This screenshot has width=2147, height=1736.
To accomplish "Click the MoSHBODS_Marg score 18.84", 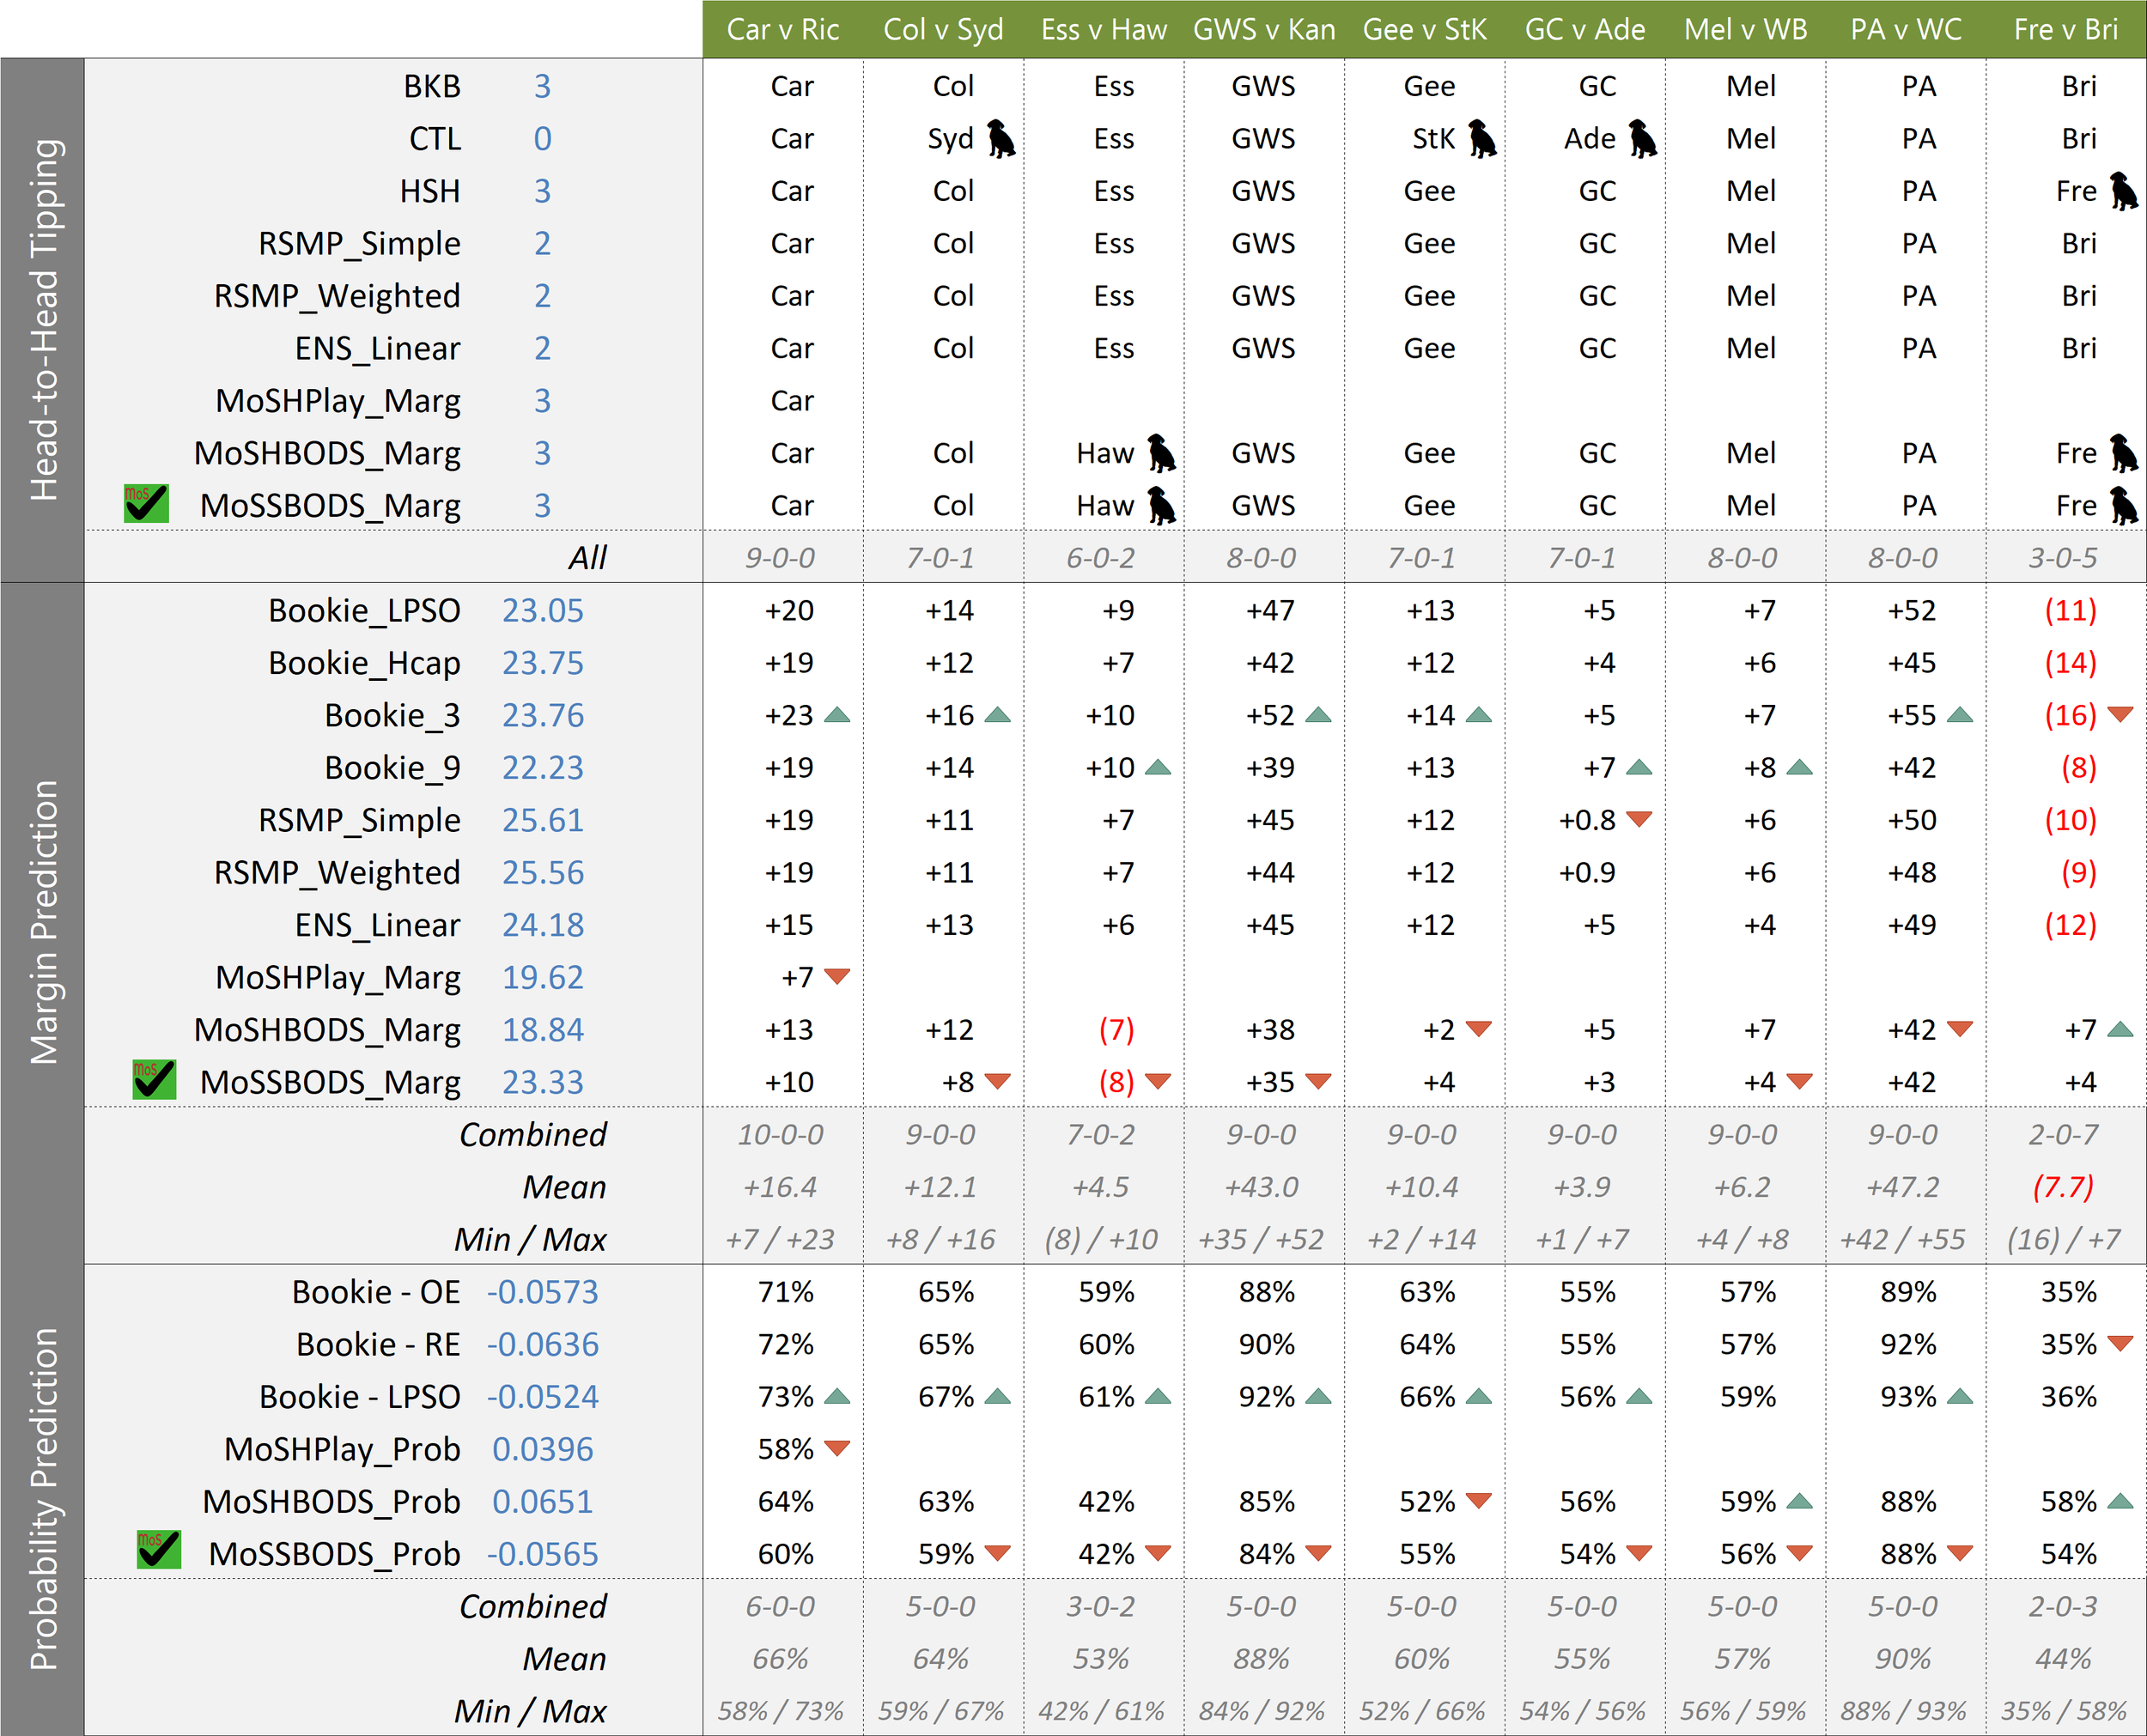I will point(543,1029).
